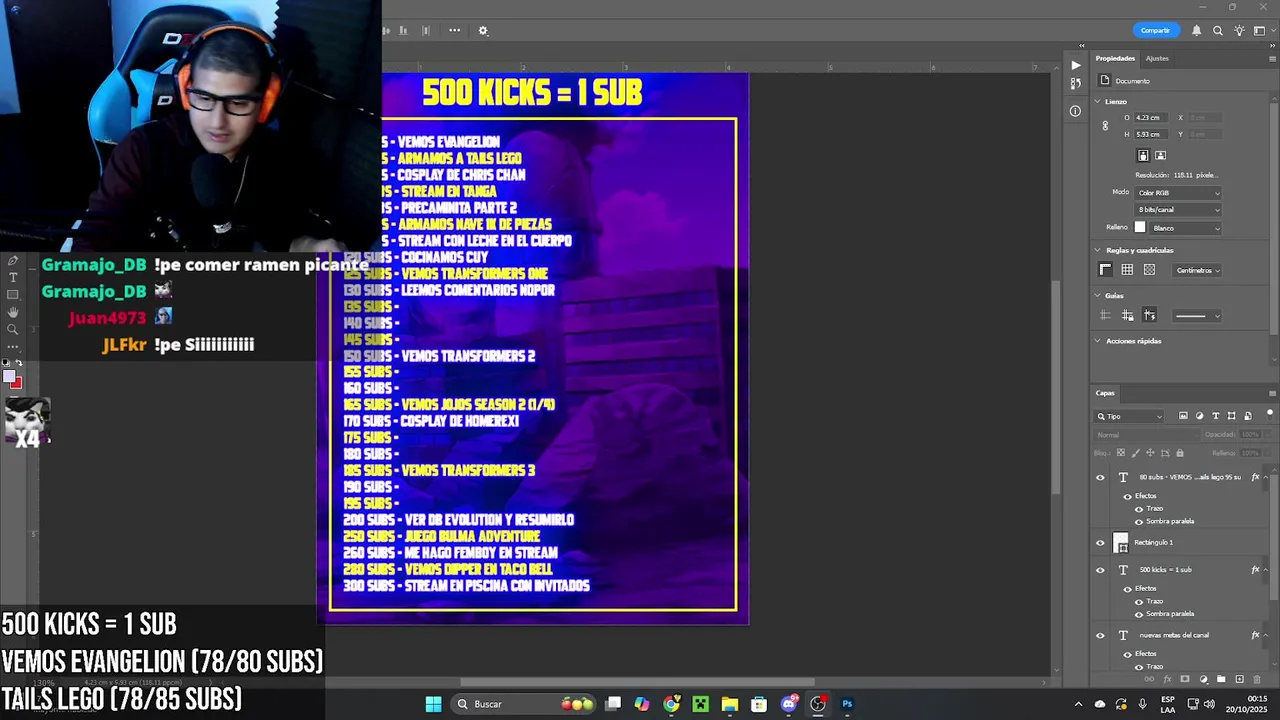Toggle smart guides icon

(x=1149, y=316)
